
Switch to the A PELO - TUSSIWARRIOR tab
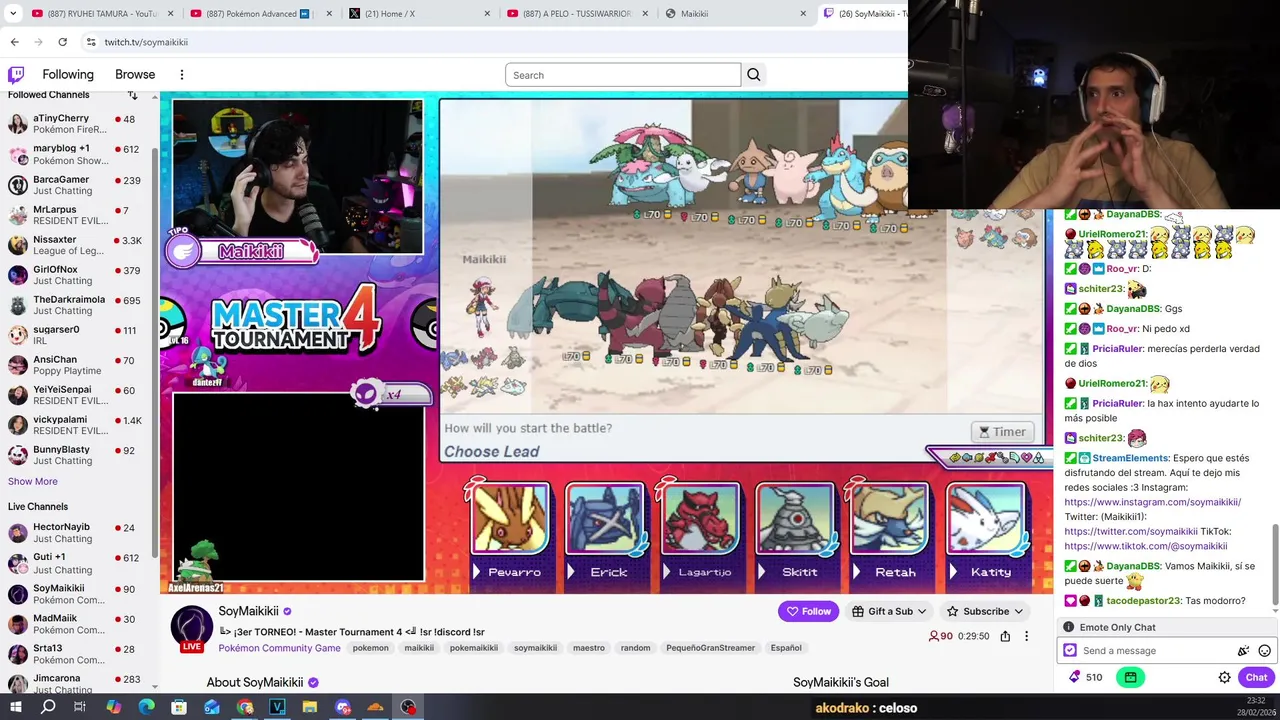(x=578, y=14)
